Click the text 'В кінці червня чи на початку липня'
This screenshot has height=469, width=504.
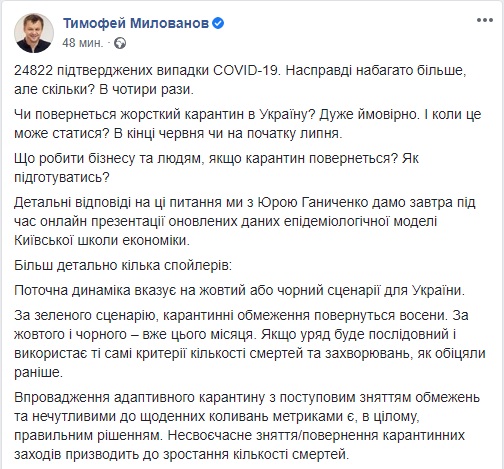click(x=227, y=133)
